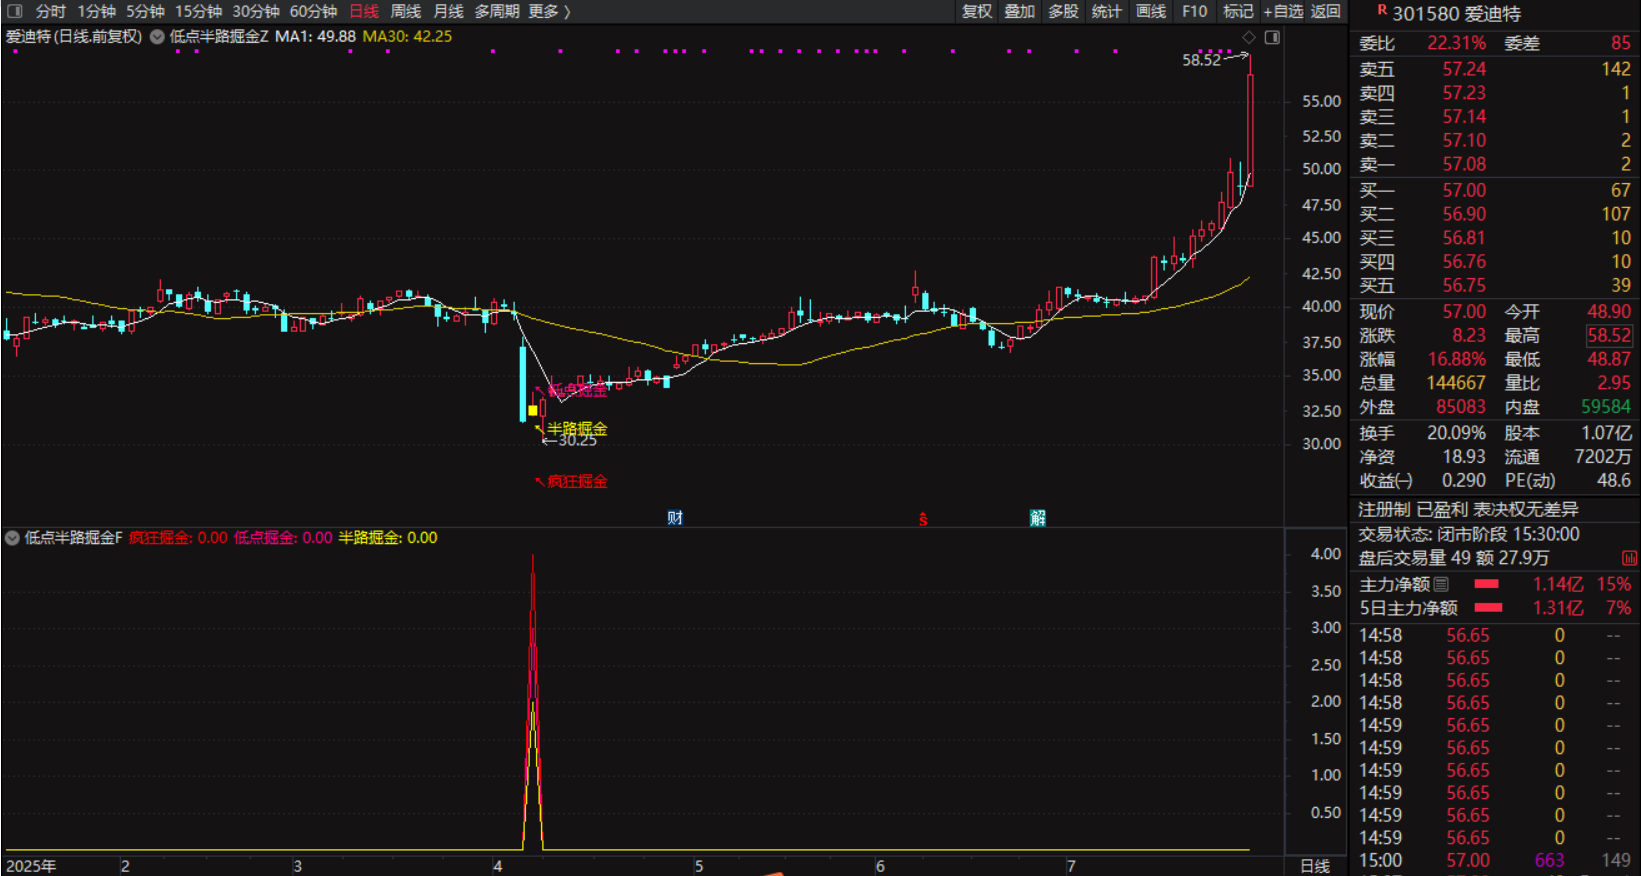This screenshot has width=1641, height=876.
Task: Open the 财 financial event marker
Action: [x=675, y=517]
